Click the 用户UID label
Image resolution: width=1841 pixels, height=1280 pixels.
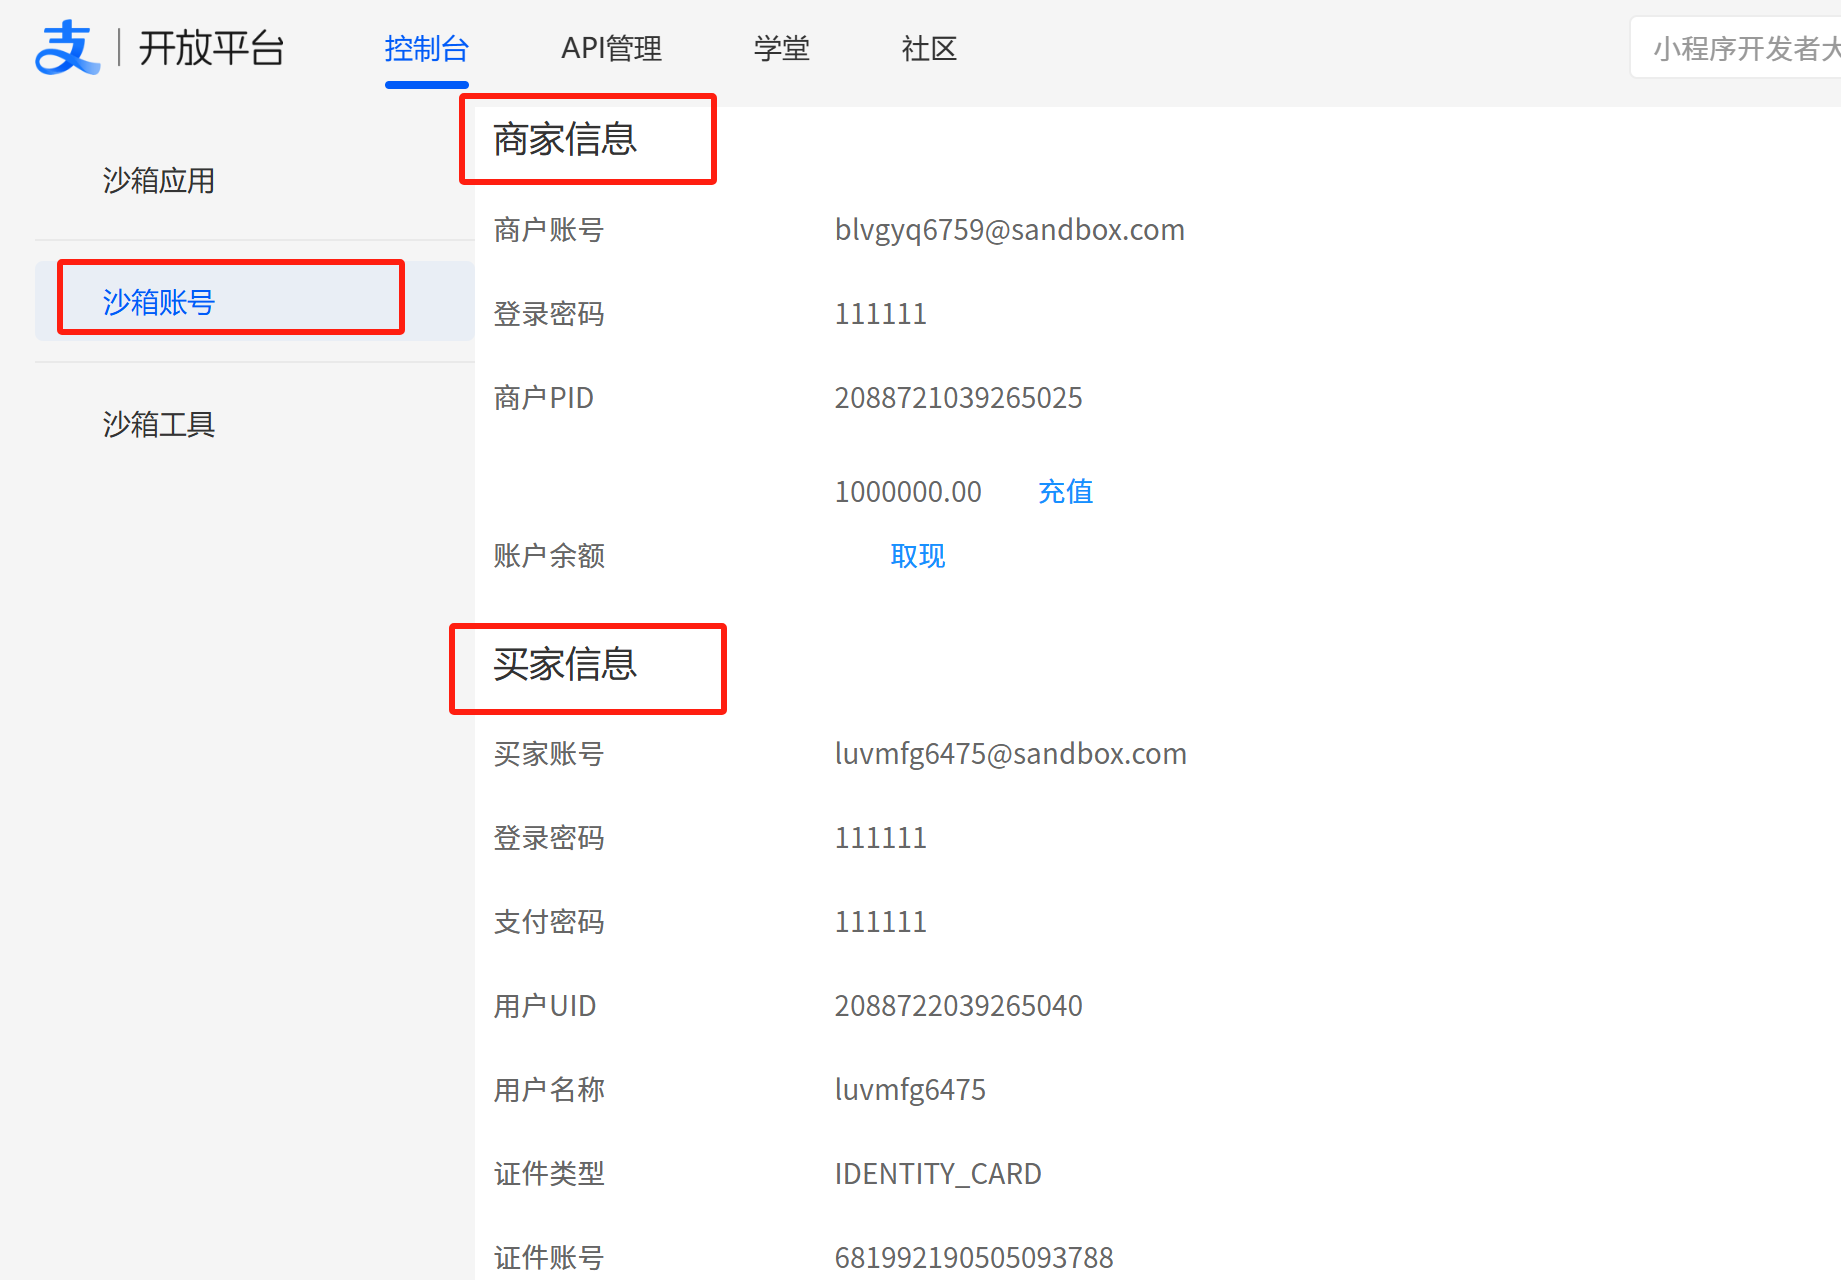click(x=545, y=1006)
